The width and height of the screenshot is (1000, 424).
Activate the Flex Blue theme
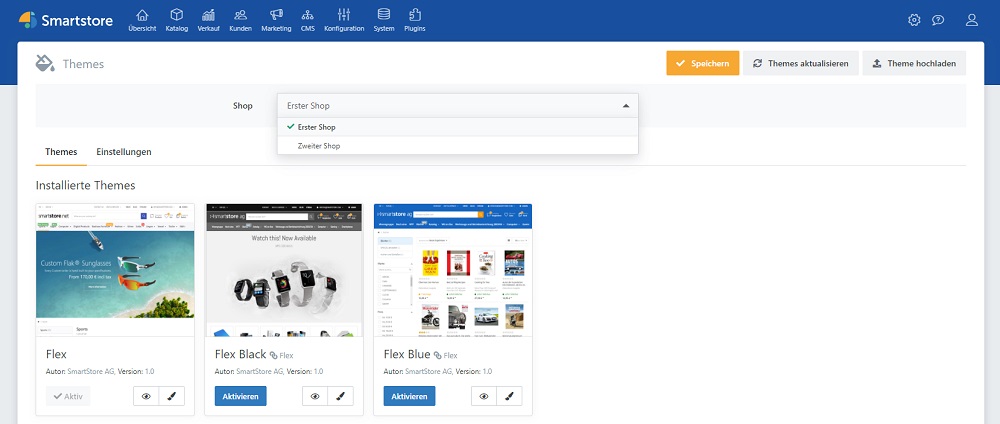click(409, 396)
